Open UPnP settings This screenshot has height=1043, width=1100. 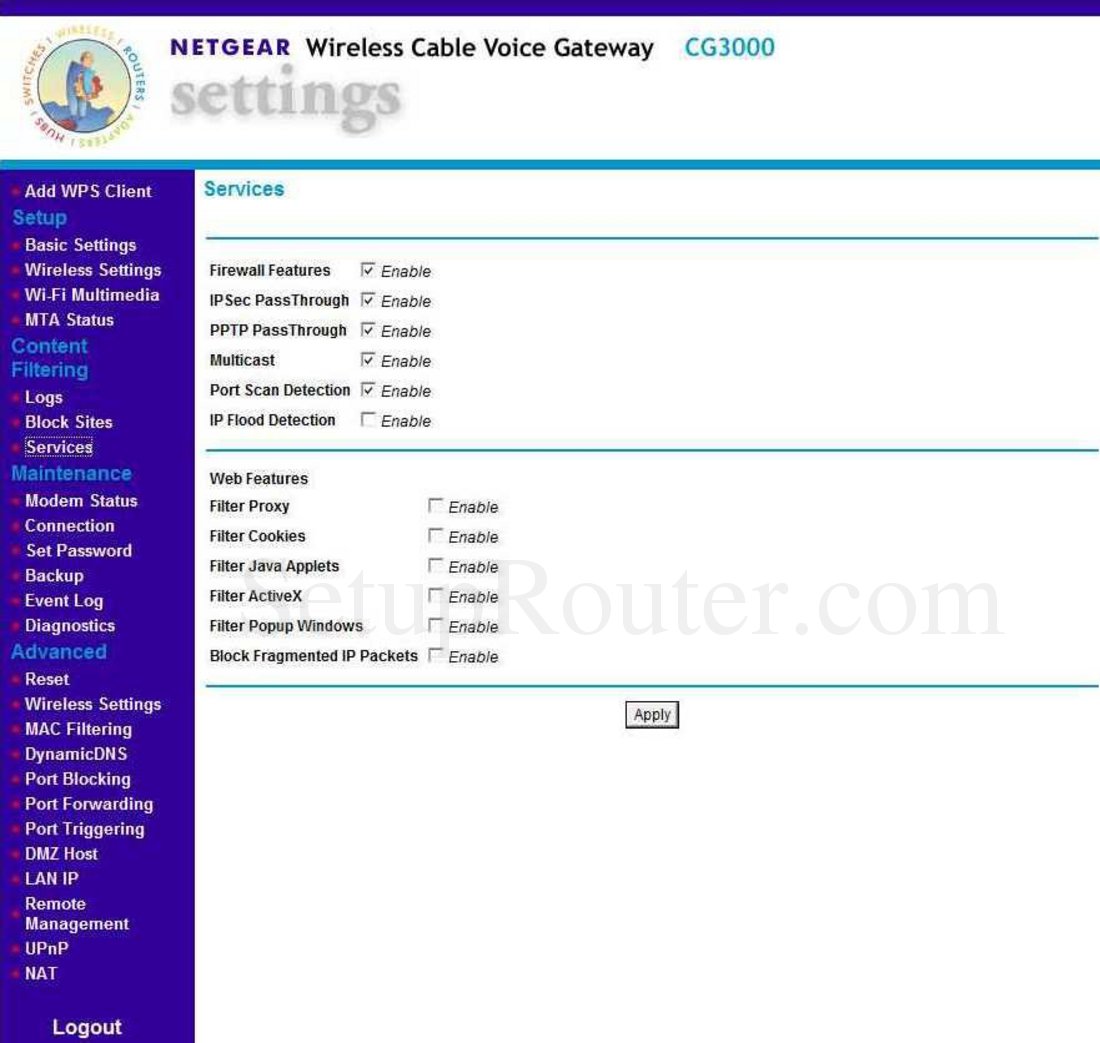click(46, 949)
